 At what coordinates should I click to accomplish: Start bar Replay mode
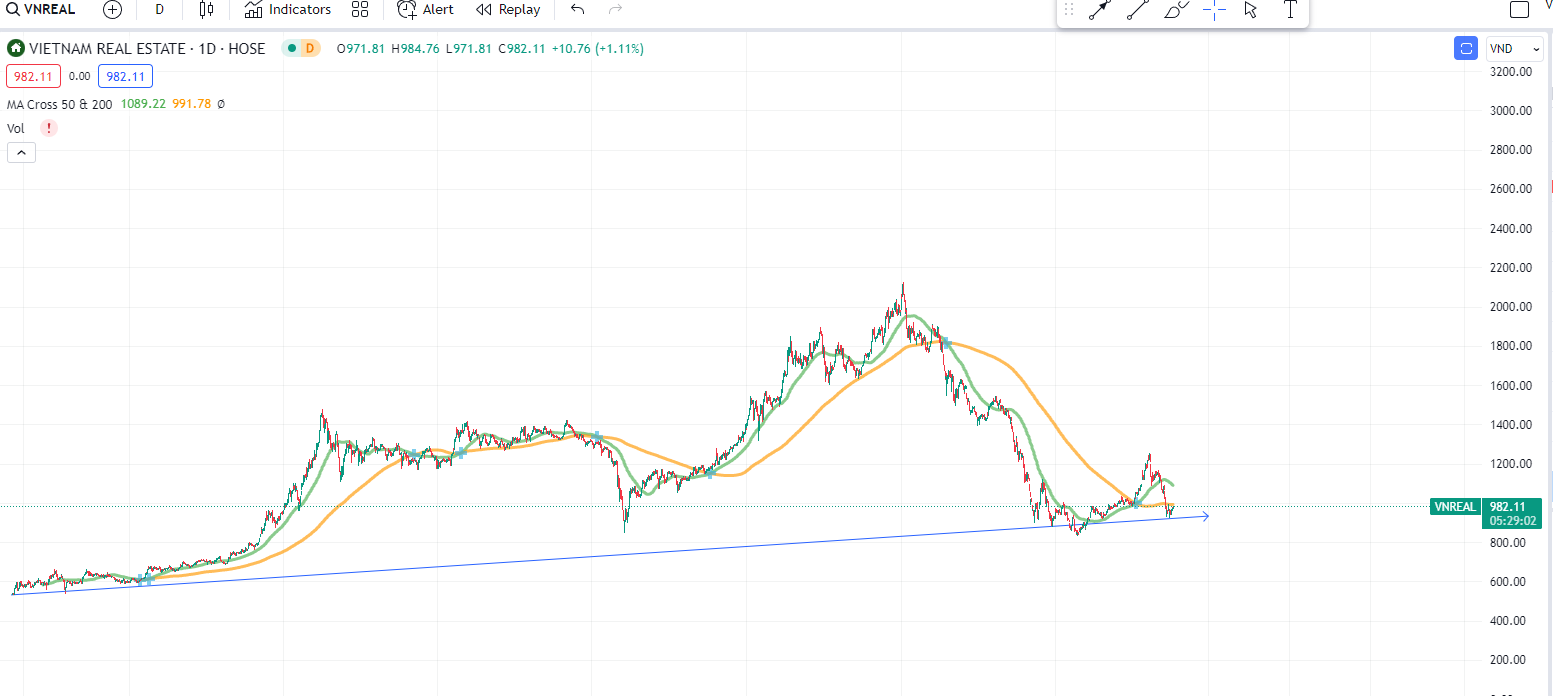508,10
